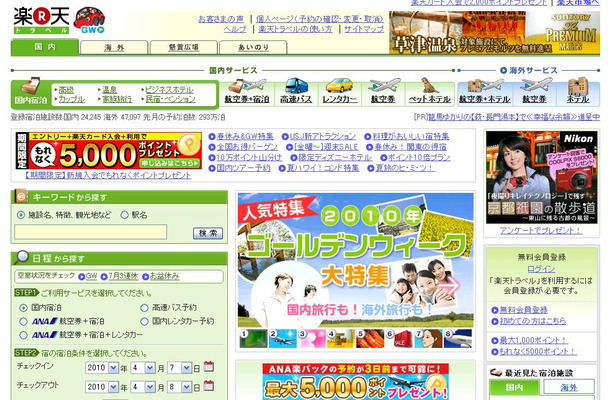Select feature thumbnail number 5
The image size is (610, 400).
point(370,338)
